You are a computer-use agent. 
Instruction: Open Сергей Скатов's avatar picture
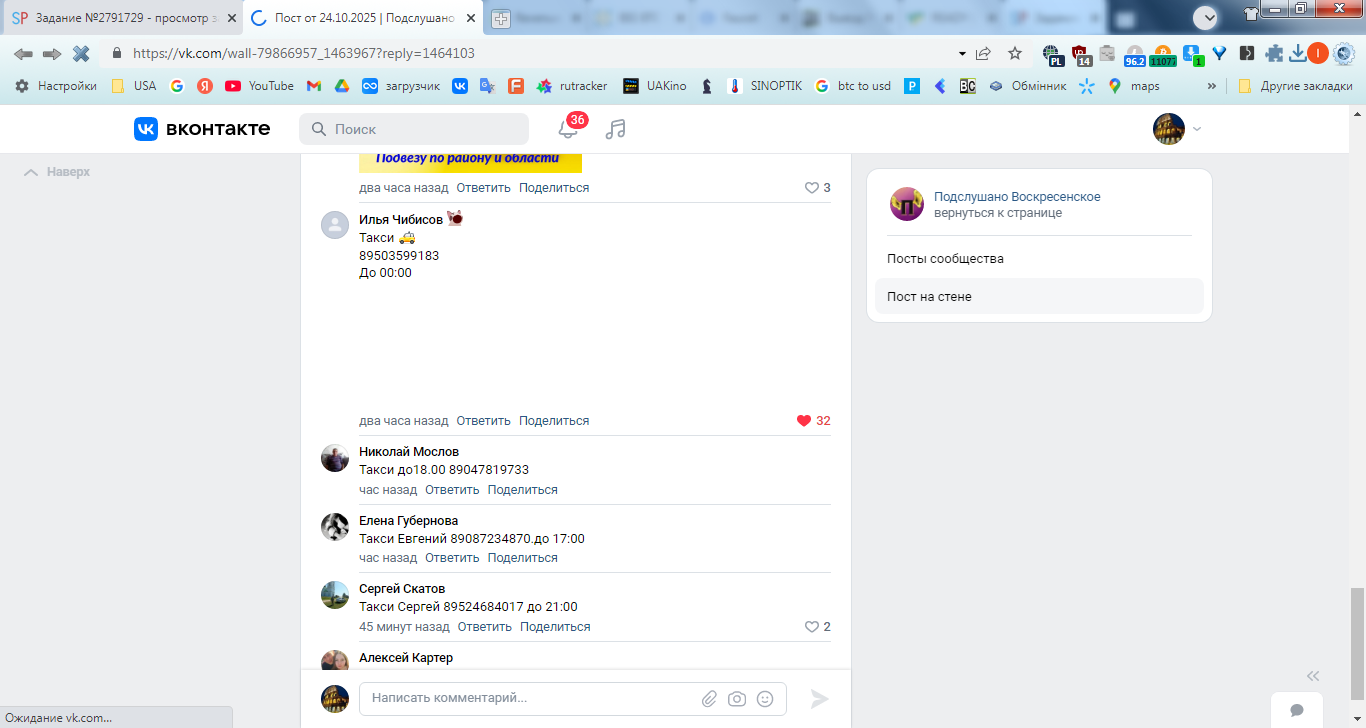click(335, 596)
